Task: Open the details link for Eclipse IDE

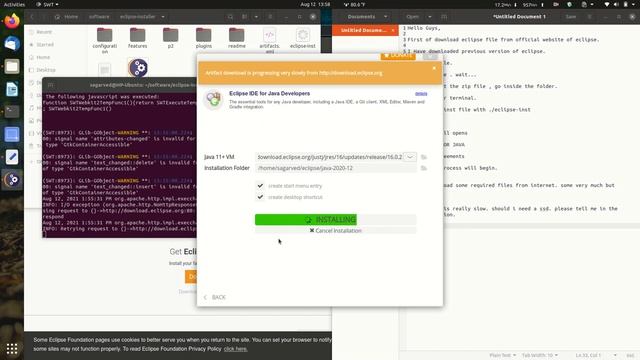Action: [x=421, y=94]
